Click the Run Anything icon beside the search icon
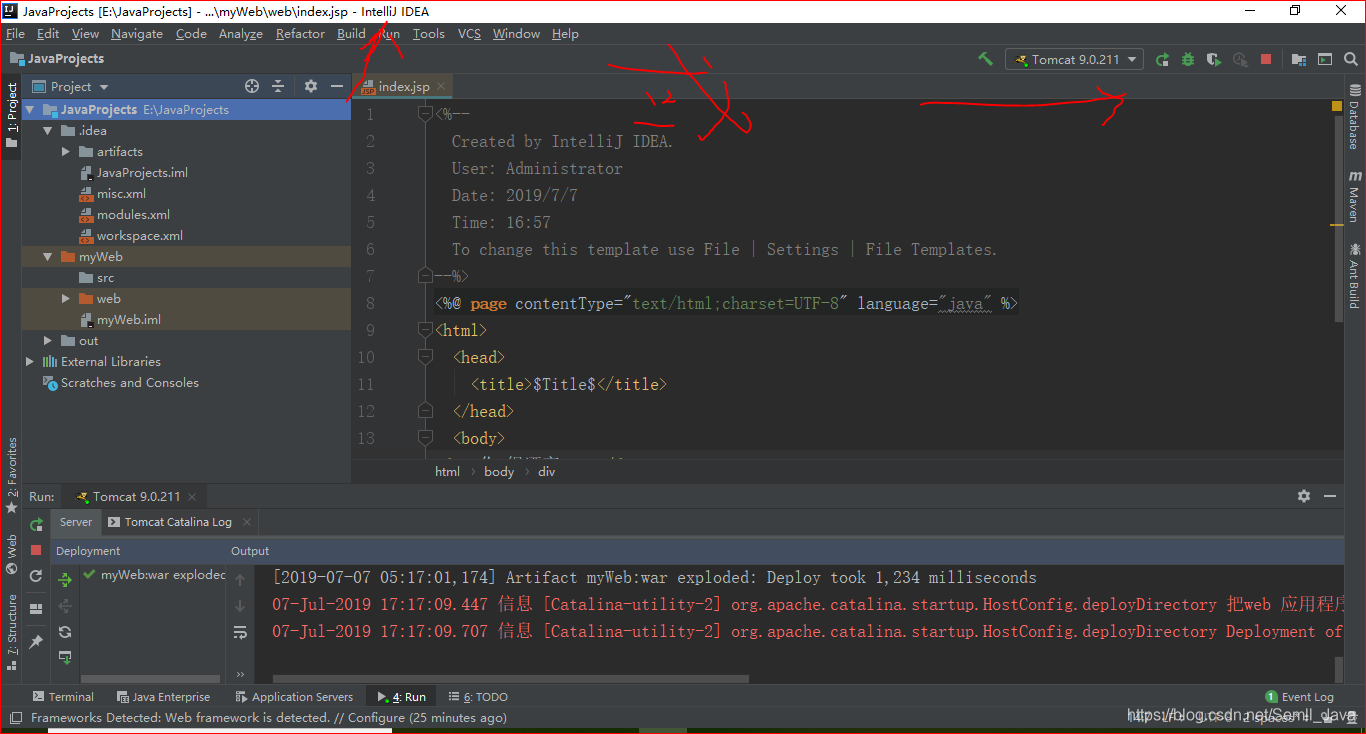1366x734 pixels. pos(1325,59)
